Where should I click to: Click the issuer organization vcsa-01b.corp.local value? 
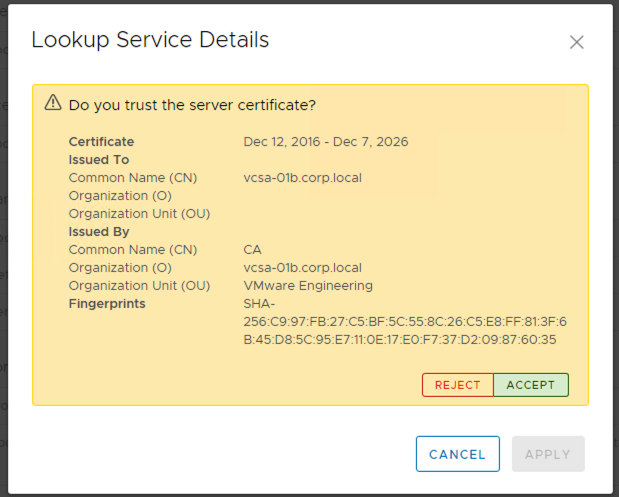[x=302, y=268]
